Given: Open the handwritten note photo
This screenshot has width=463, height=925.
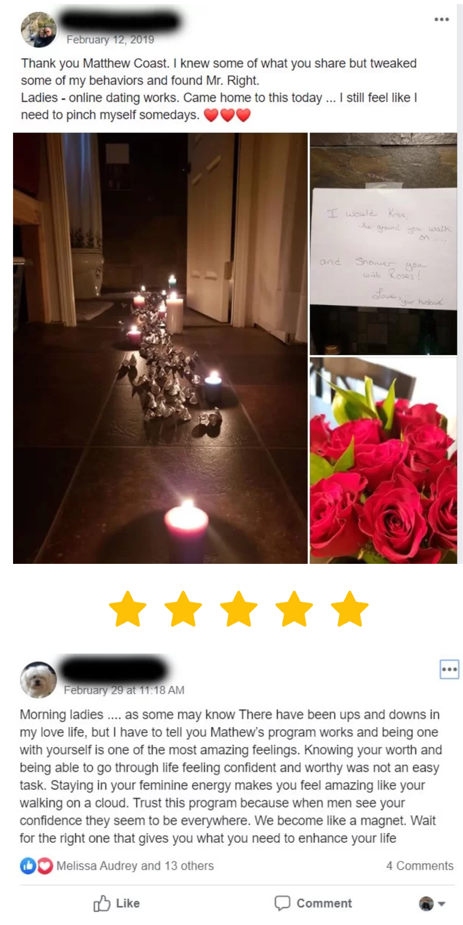Looking at the screenshot, I should pos(383,244).
